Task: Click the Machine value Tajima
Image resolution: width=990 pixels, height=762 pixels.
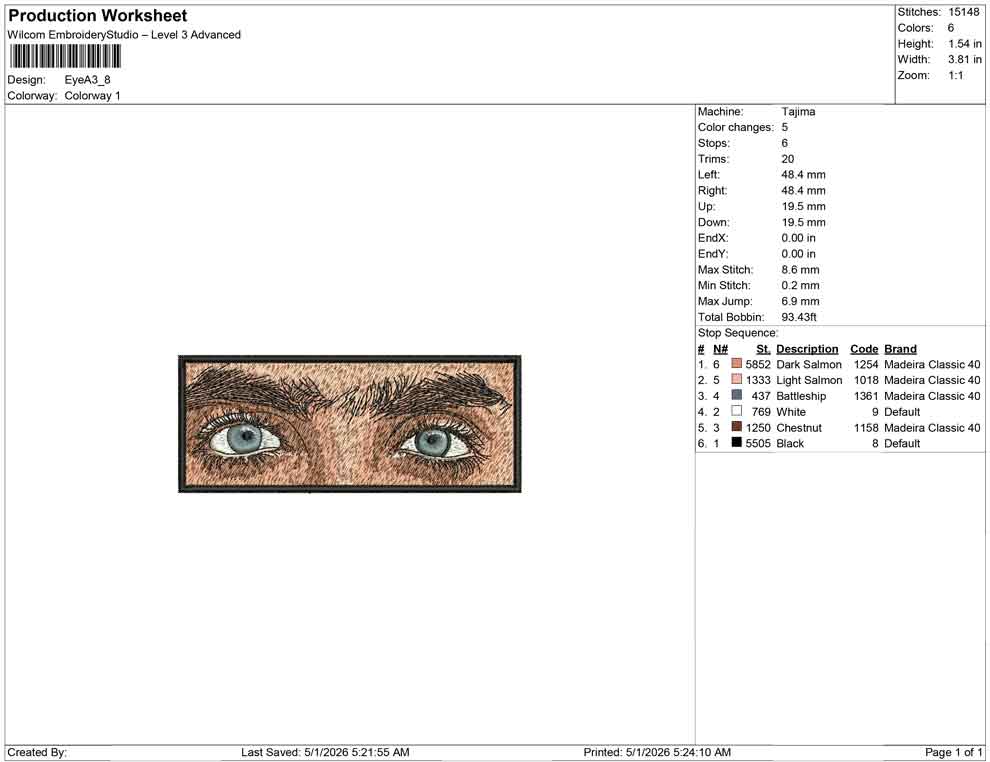Action: point(798,111)
